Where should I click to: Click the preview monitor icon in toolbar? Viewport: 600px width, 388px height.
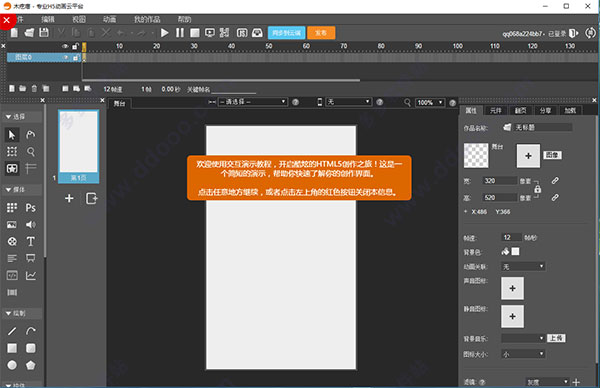coord(210,33)
